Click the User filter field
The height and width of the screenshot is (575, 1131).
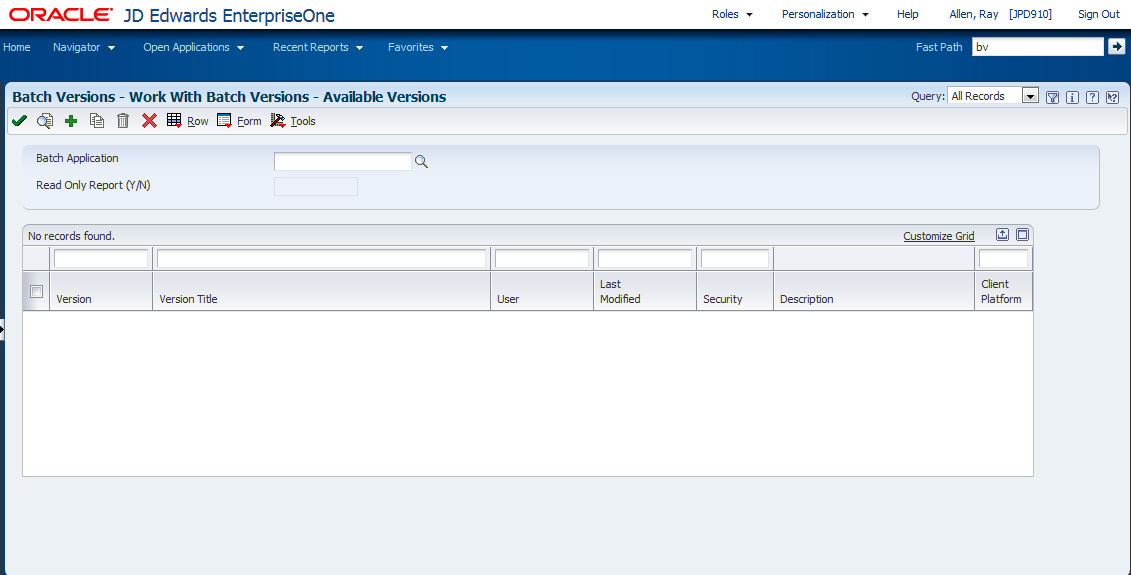pos(542,258)
